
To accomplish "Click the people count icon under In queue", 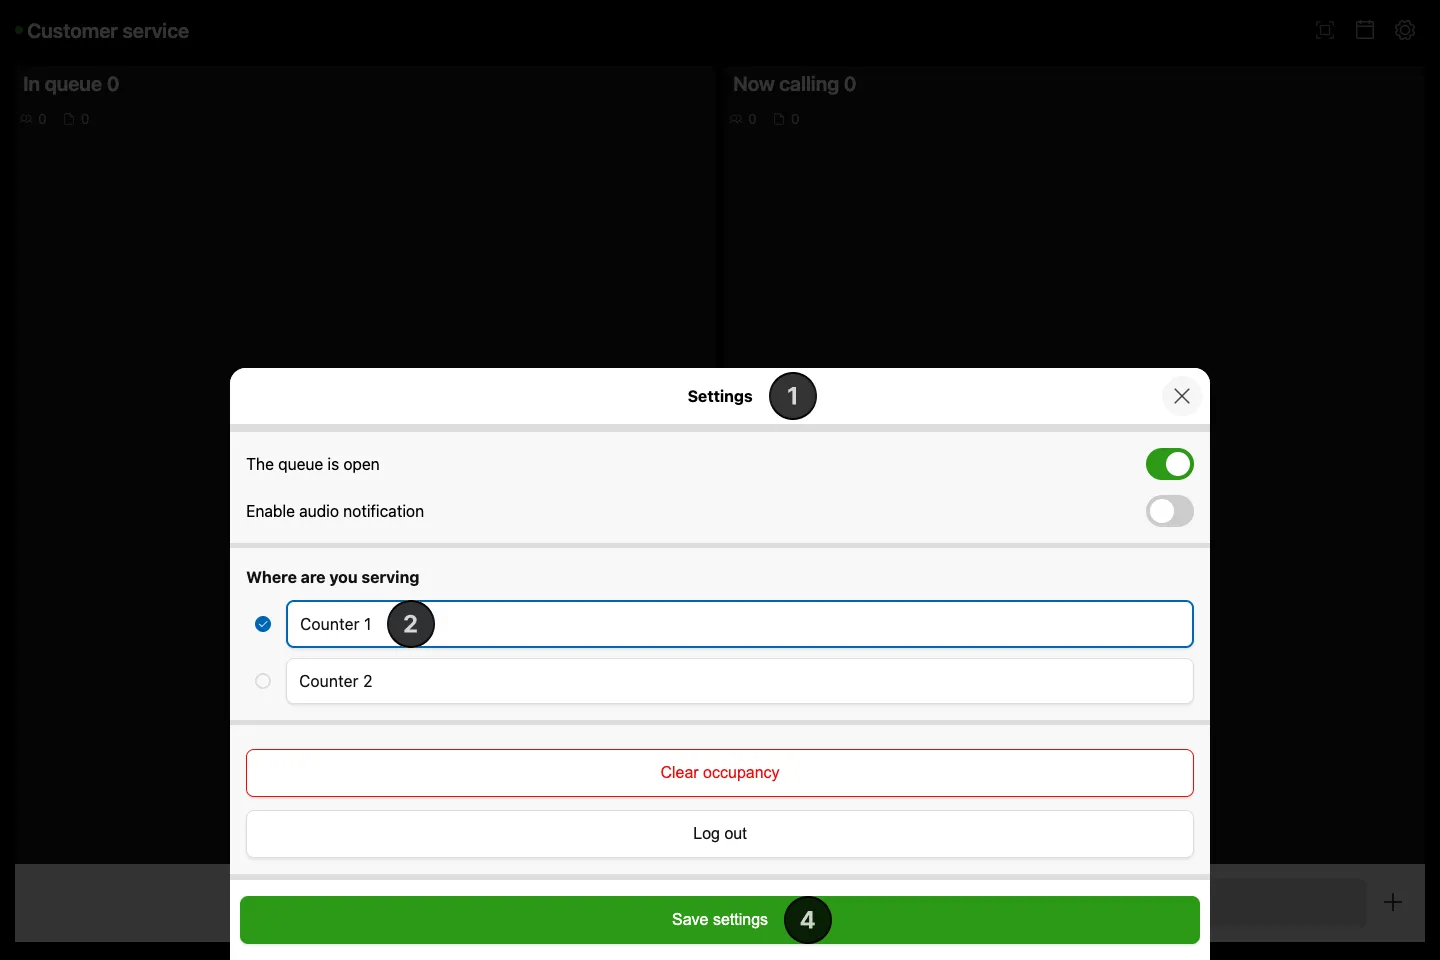I will coord(26,119).
